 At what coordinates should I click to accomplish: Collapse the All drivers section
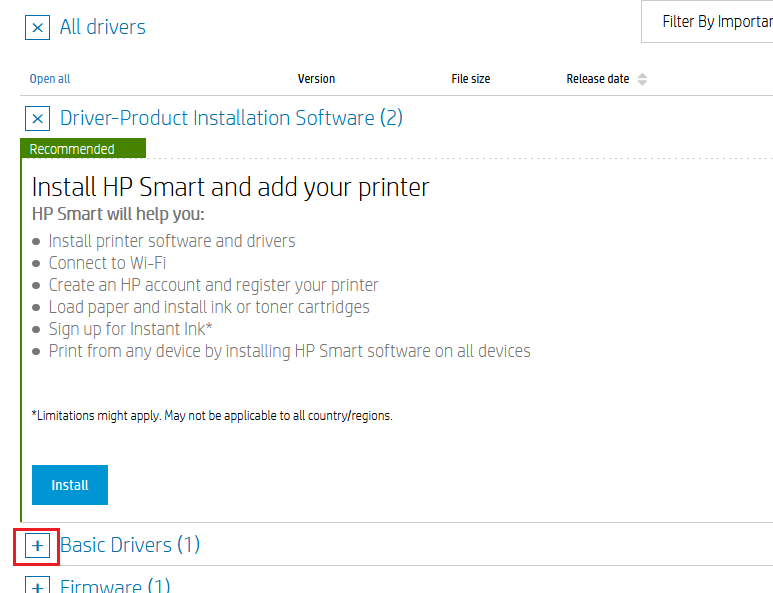37,28
